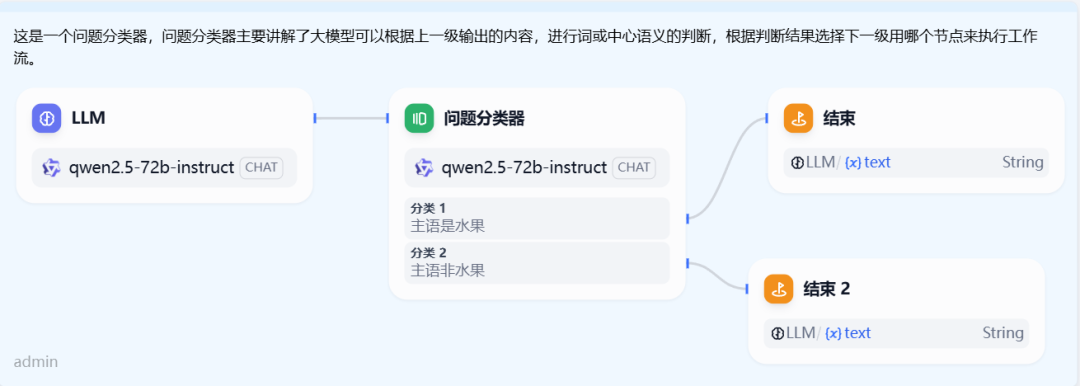Click the 结束 node input connector handle
This screenshot has height=386, width=1080.
767,118
